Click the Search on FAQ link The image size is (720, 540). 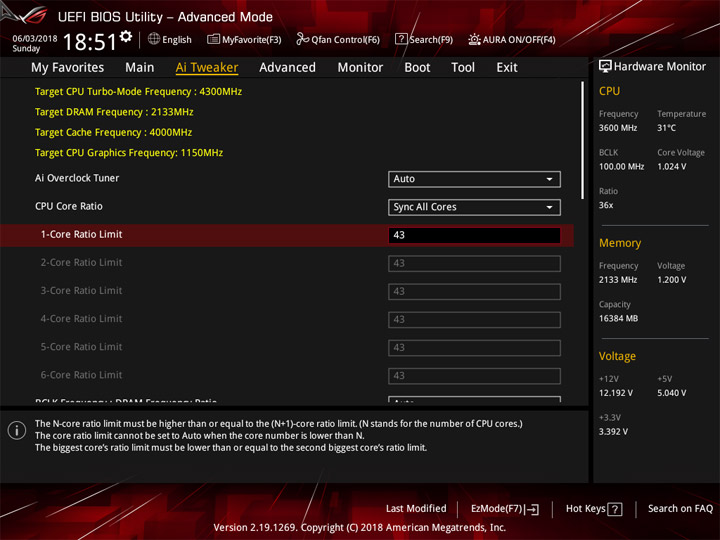pyautogui.click(x=680, y=508)
